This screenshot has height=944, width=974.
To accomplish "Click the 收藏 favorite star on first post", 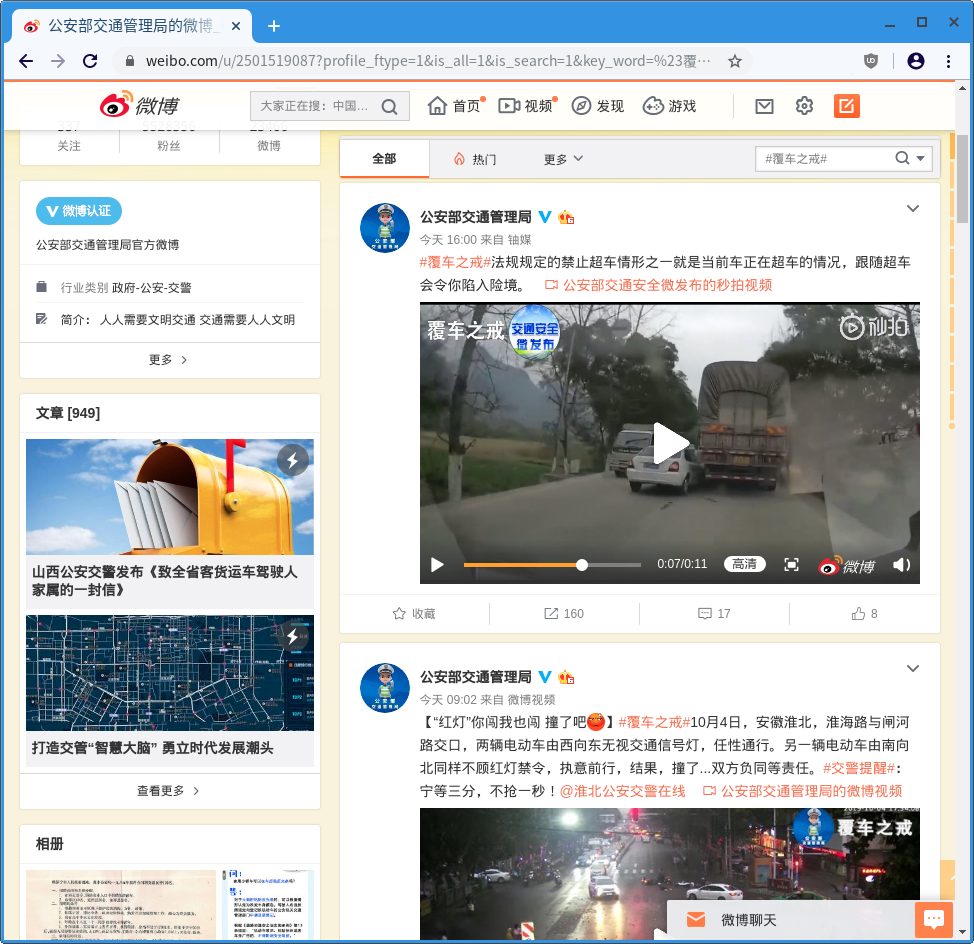I will pos(414,614).
